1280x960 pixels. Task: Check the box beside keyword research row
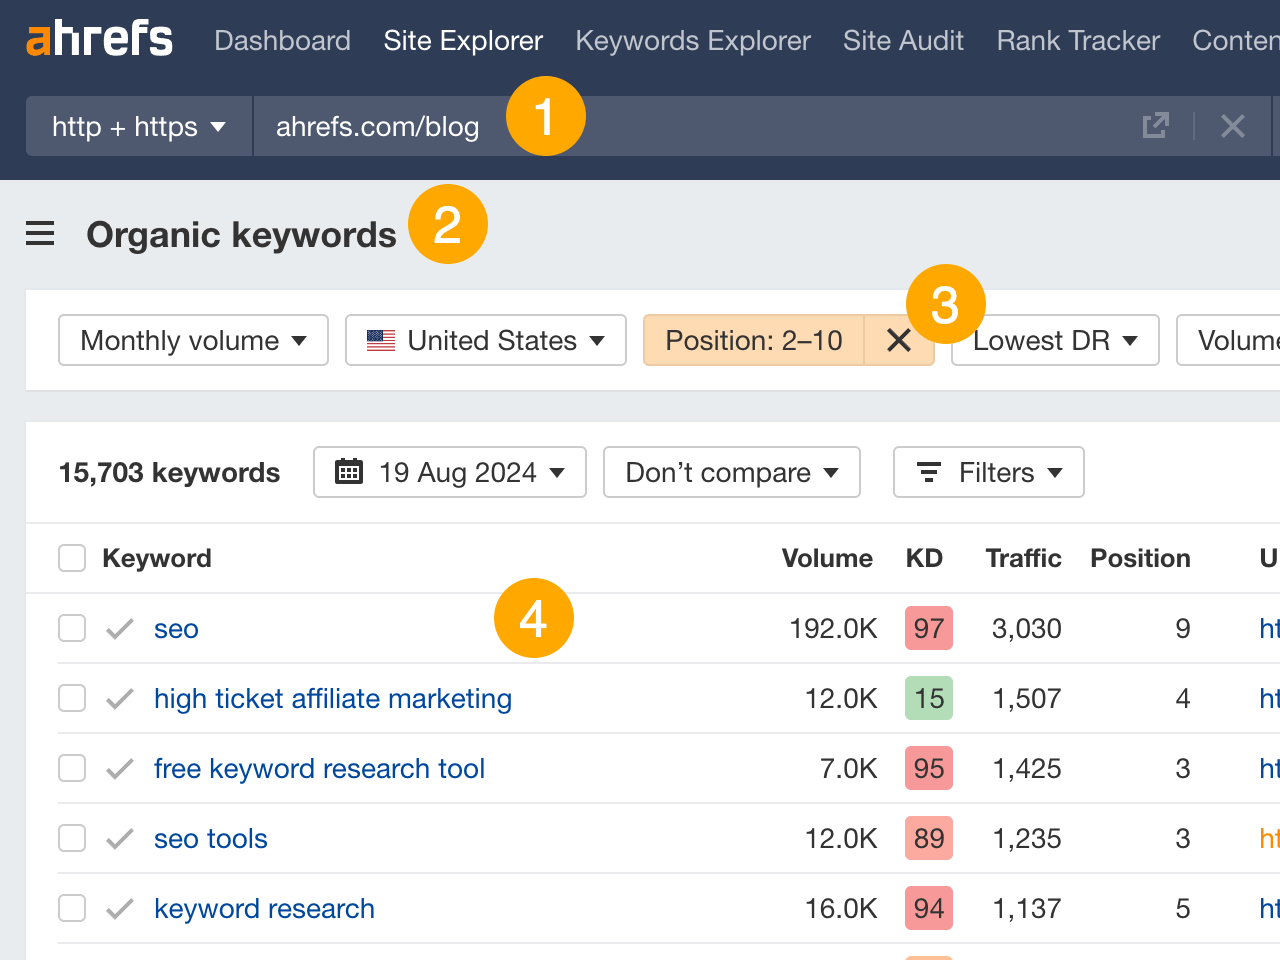(x=71, y=908)
